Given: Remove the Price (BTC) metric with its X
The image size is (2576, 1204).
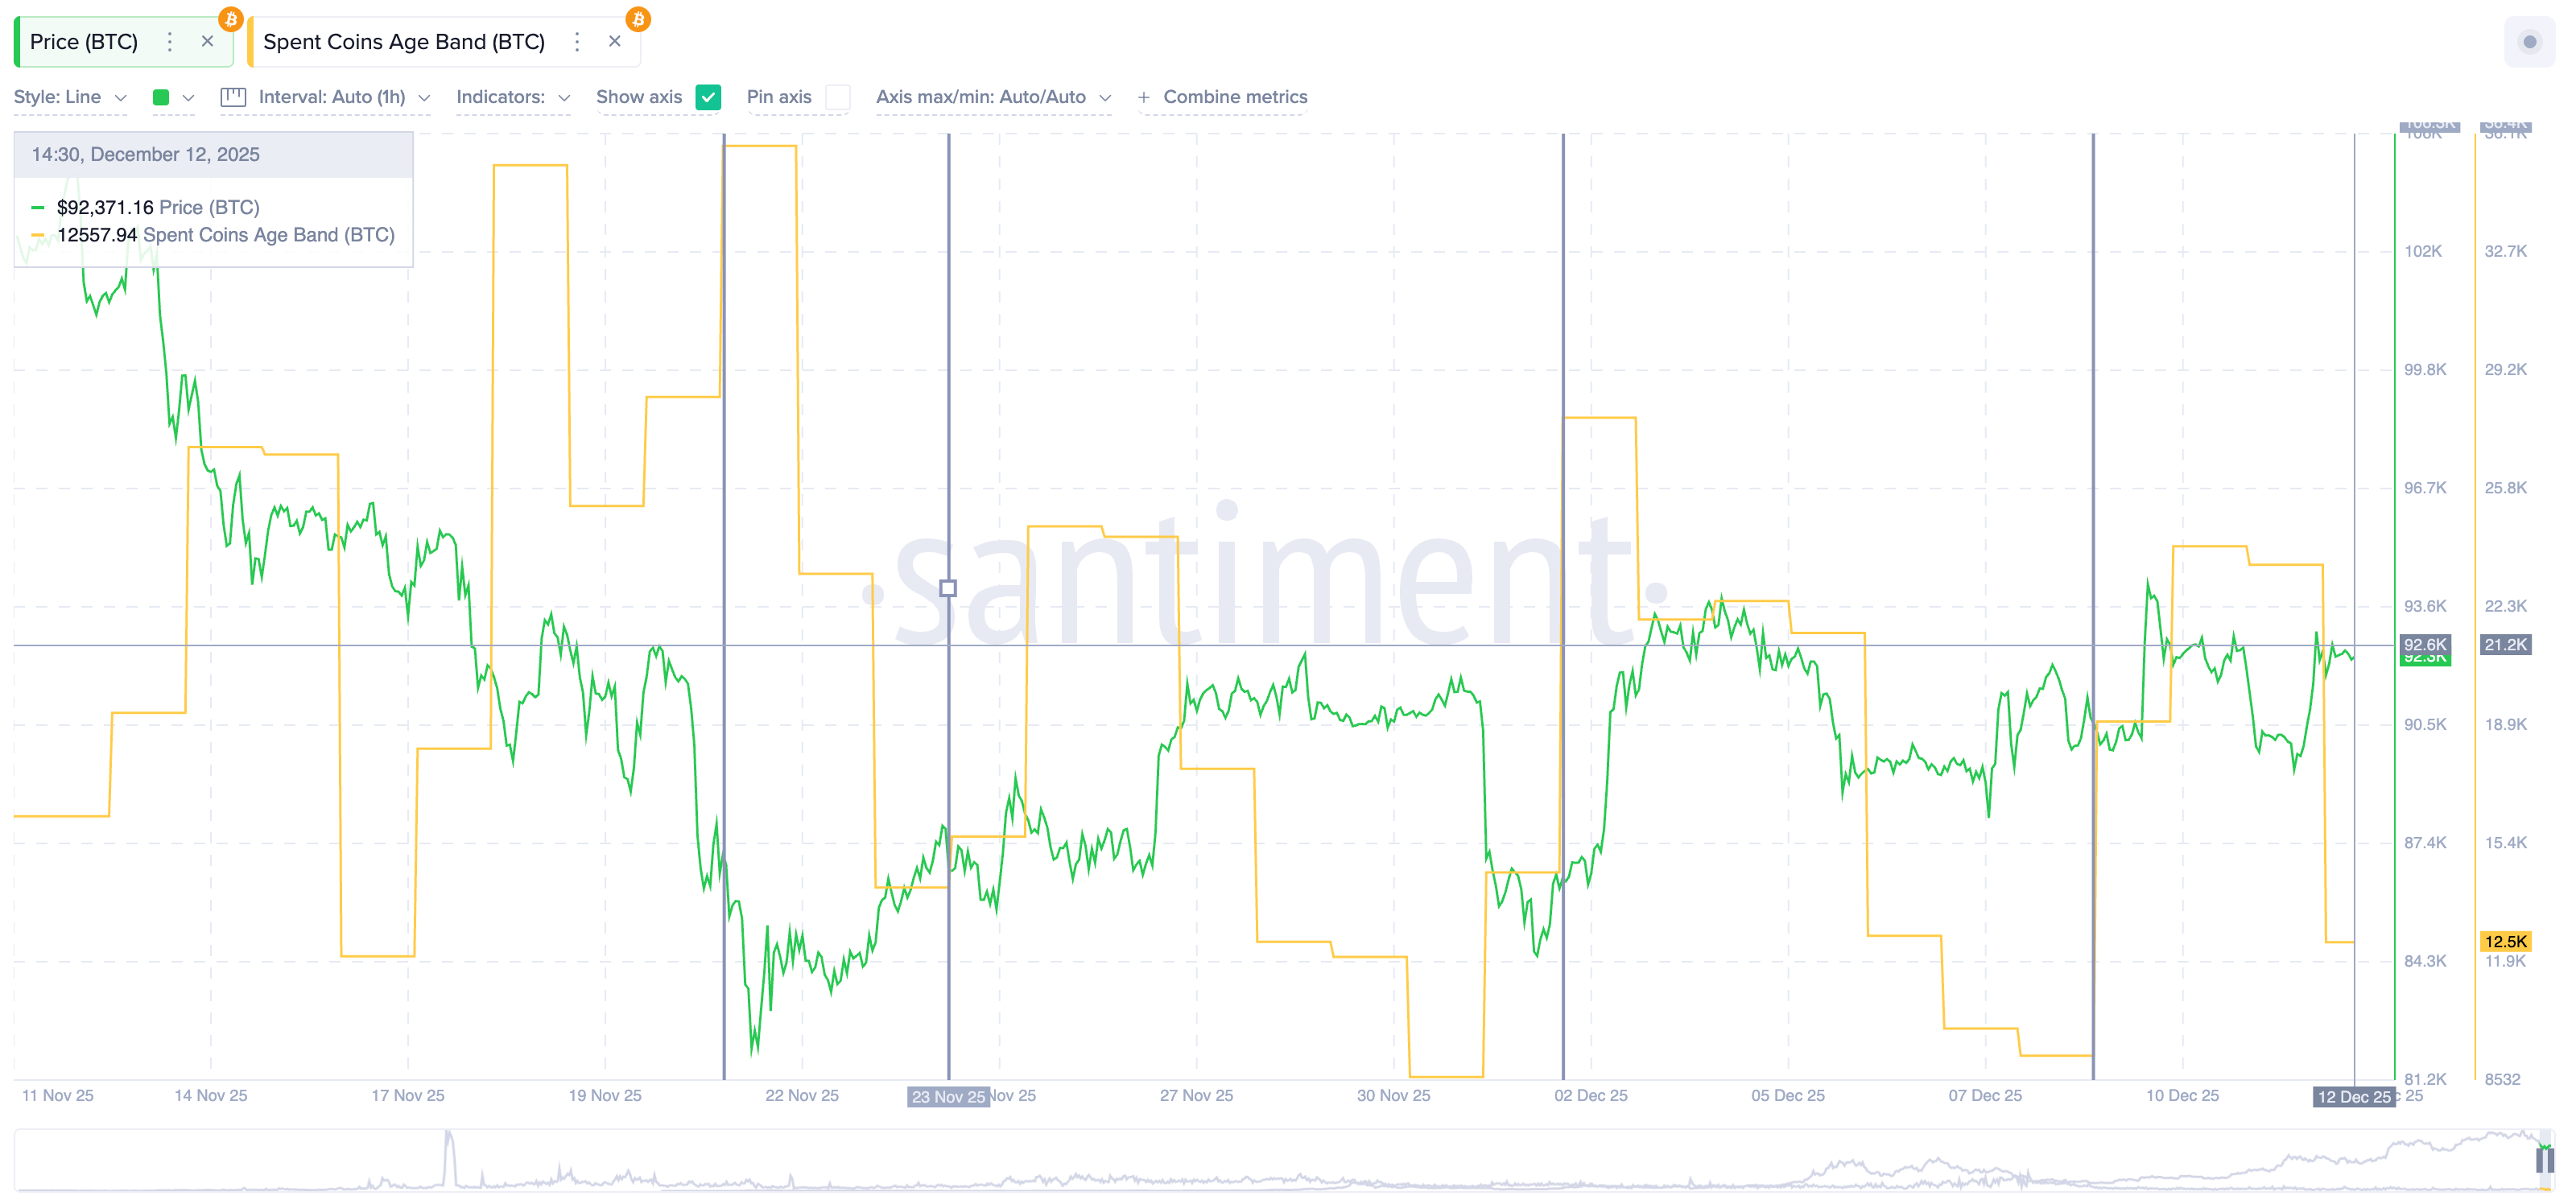Looking at the screenshot, I should [x=207, y=42].
